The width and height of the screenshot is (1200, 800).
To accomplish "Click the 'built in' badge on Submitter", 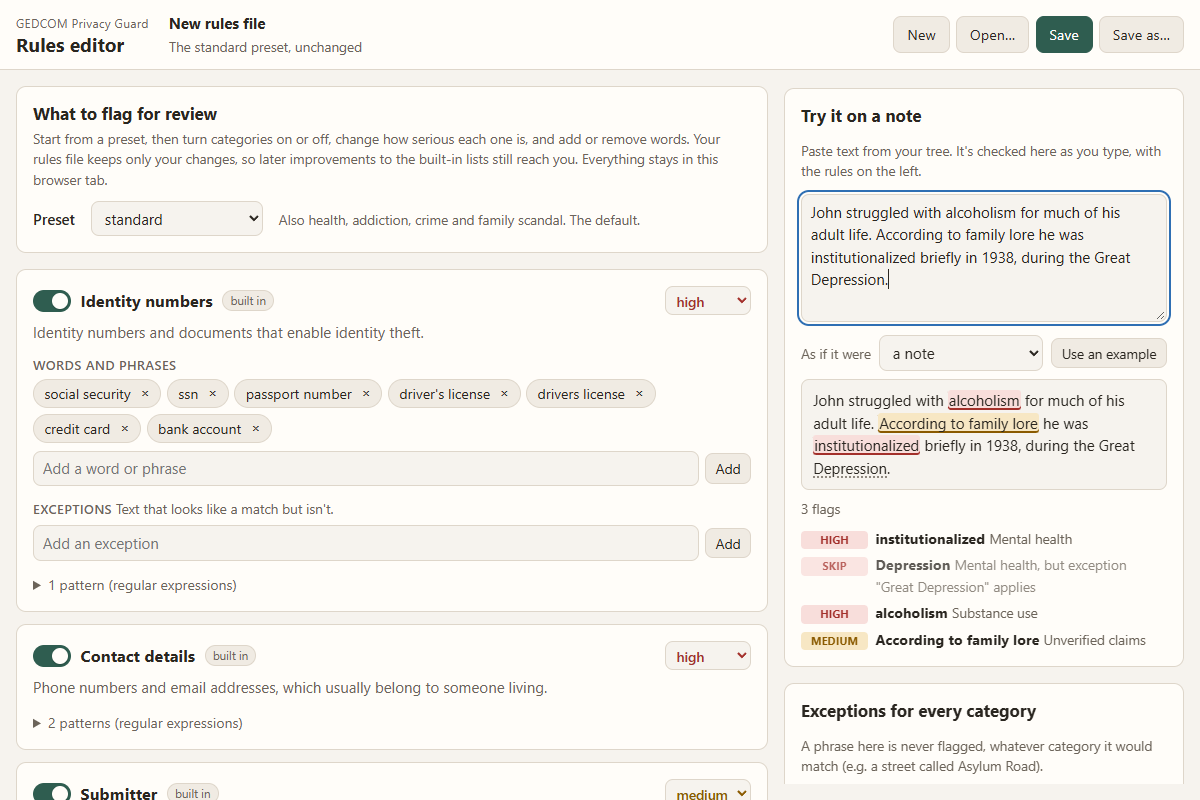I will click(x=193, y=793).
